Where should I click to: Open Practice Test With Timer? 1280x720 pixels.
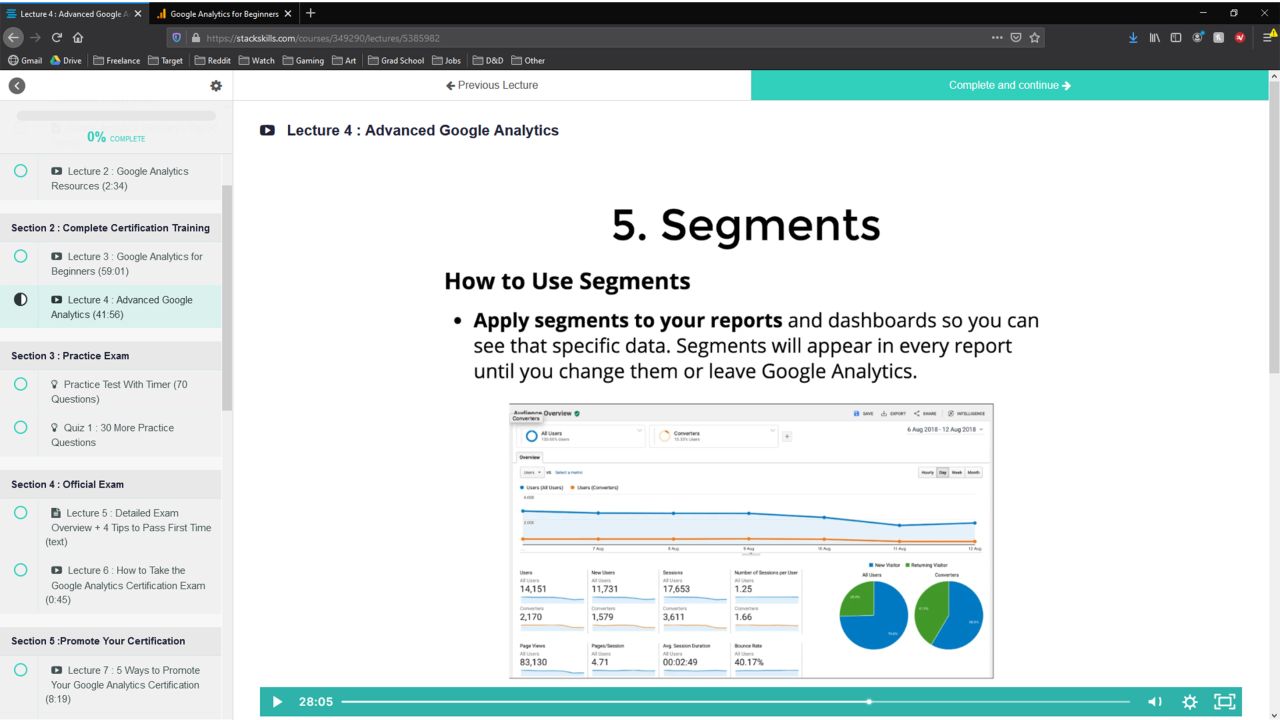point(118,391)
